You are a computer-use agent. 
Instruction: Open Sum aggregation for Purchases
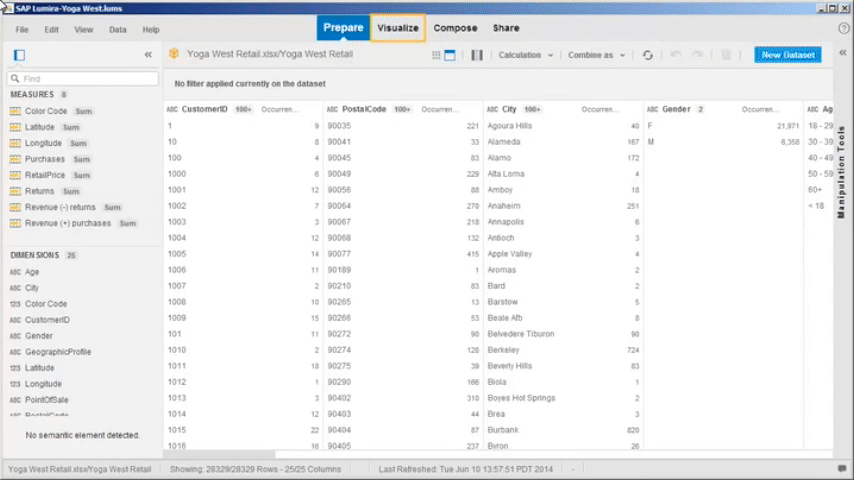coord(82,160)
